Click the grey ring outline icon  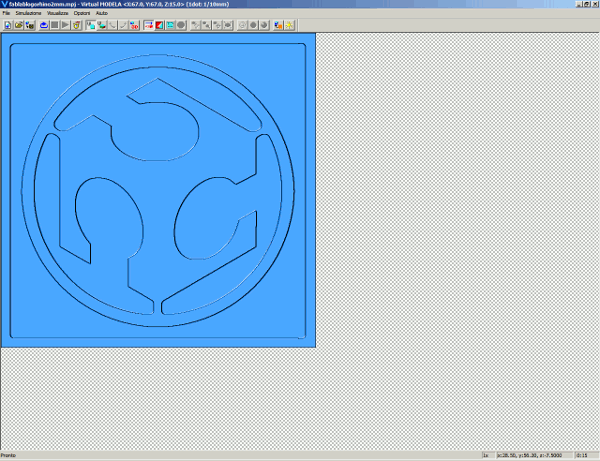[242, 25]
